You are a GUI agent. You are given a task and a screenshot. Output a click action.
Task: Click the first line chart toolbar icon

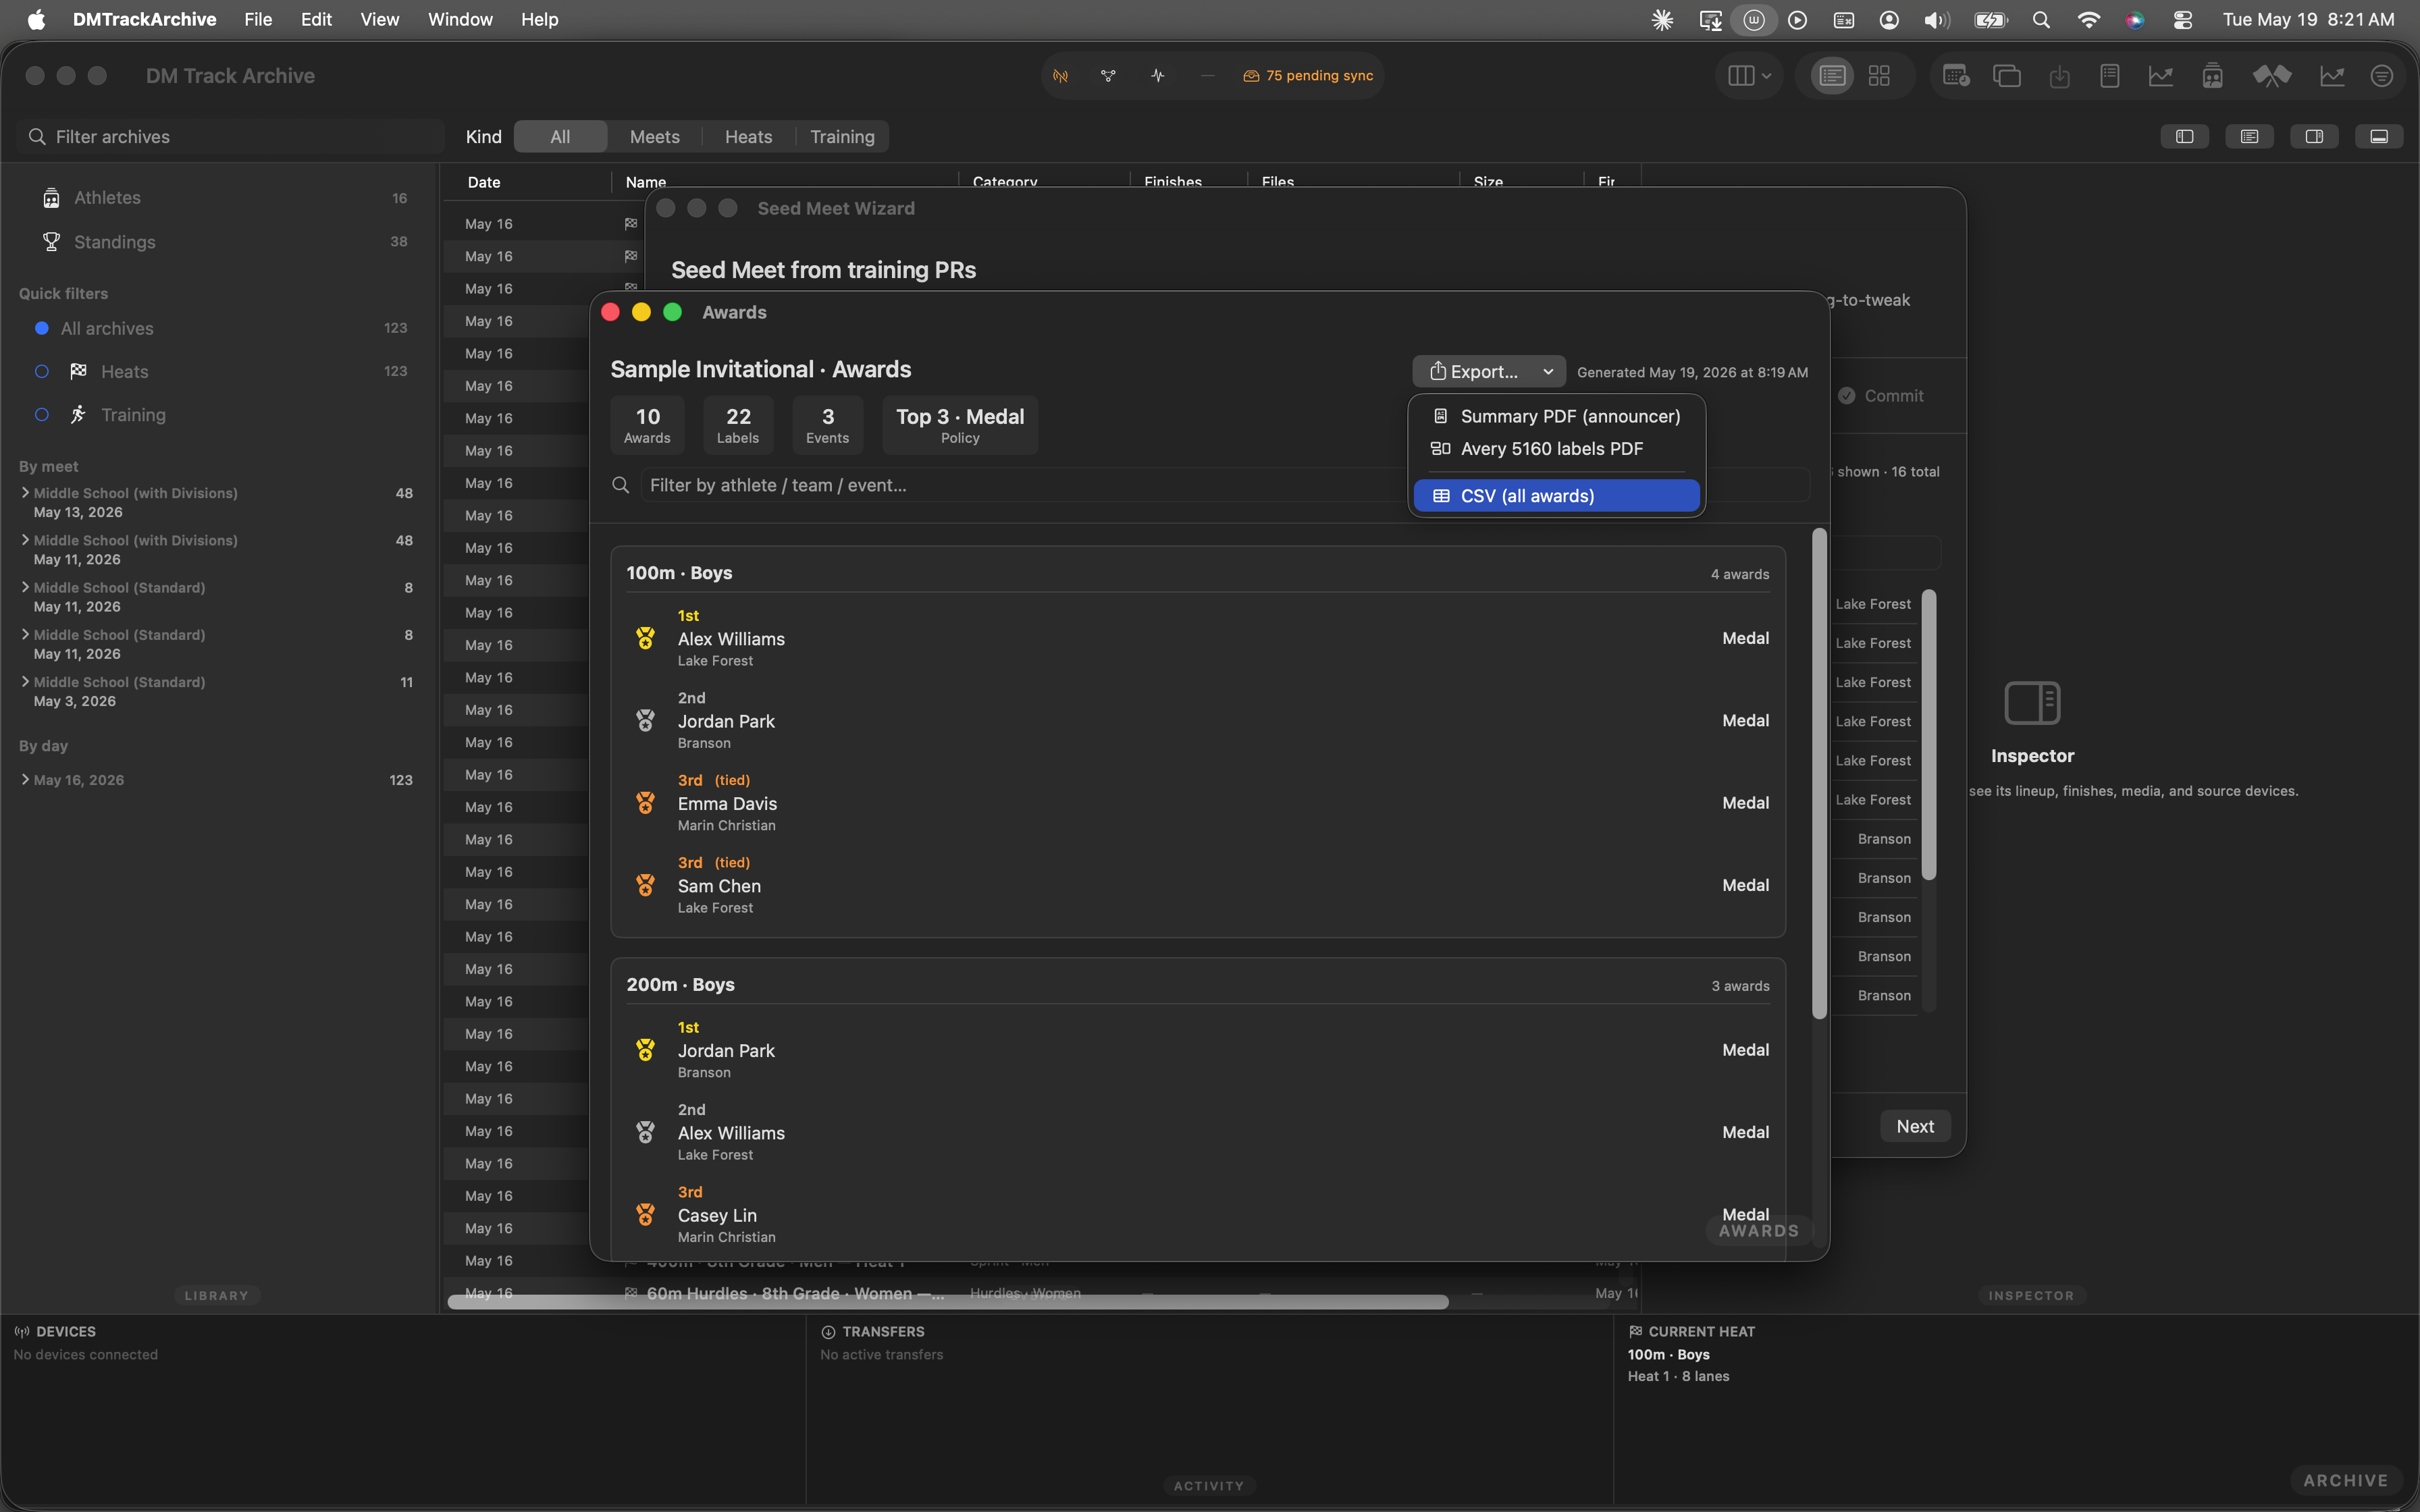coord(2160,76)
